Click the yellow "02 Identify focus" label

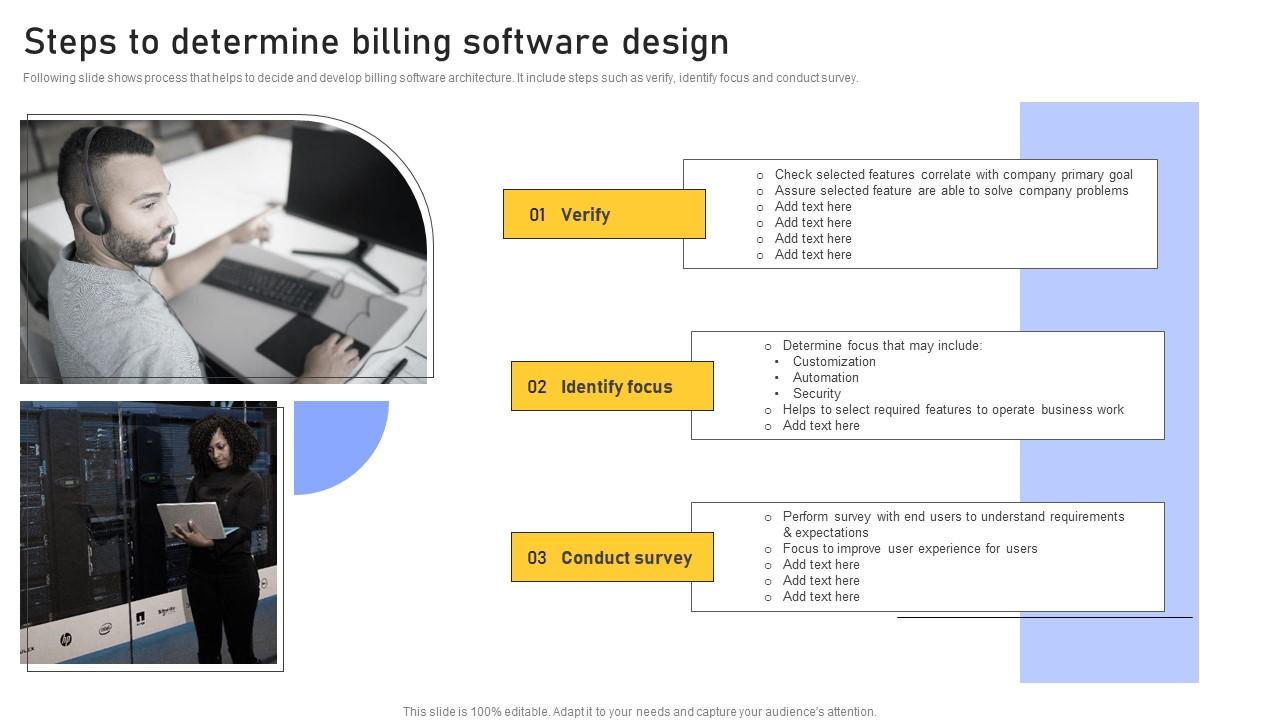pos(611,387)
